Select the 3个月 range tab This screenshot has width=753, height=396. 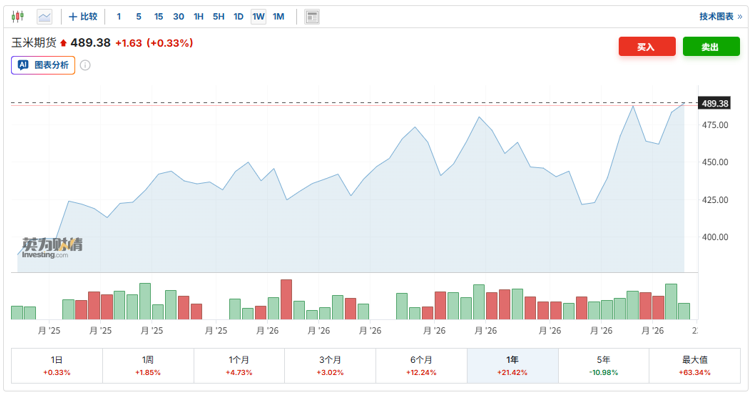click(330, 366)
